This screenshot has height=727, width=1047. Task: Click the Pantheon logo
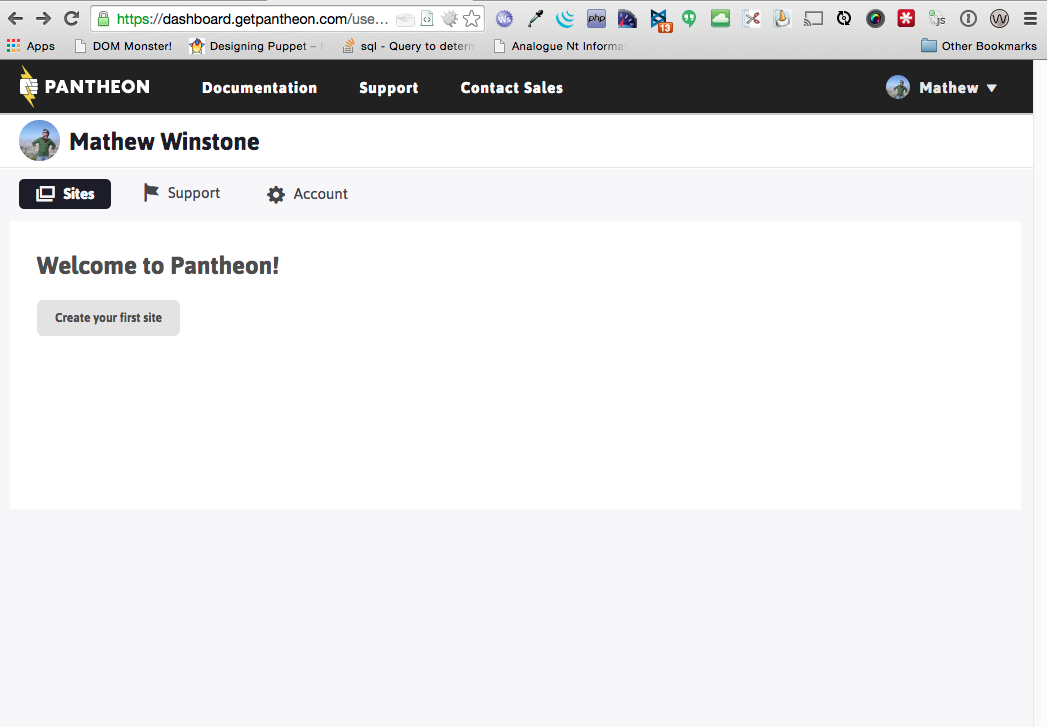coord(85,87)
